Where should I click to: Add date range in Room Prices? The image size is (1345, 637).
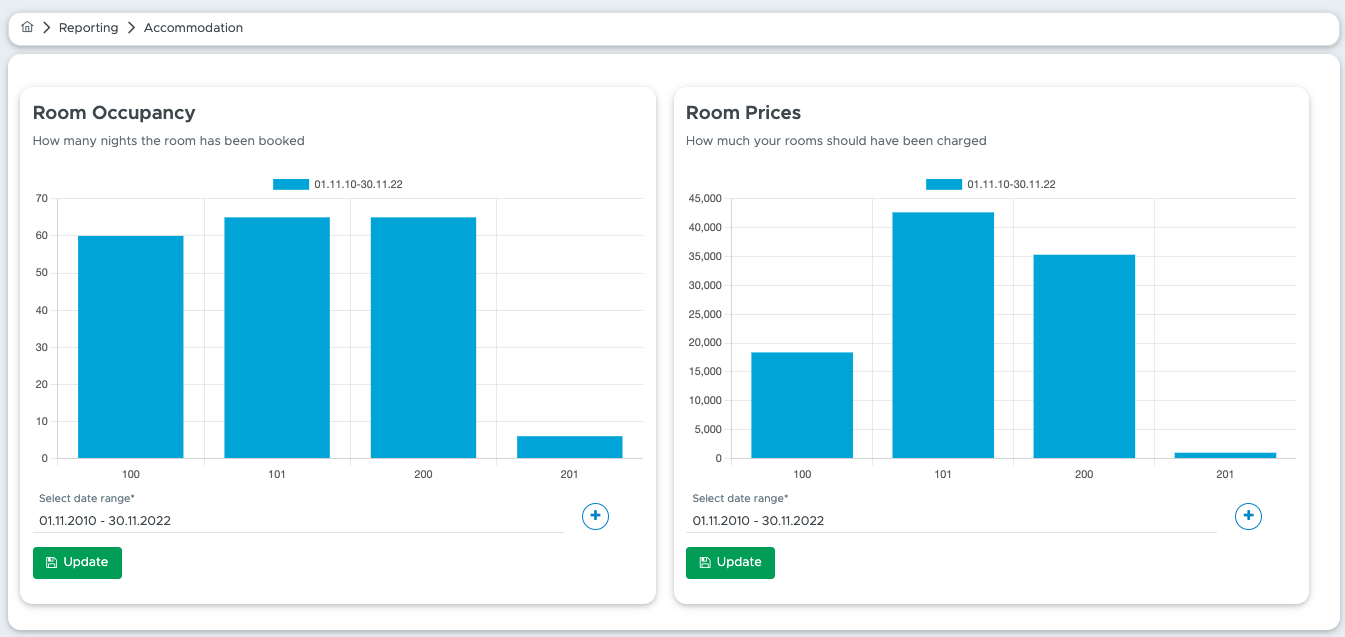[1248, 516]
